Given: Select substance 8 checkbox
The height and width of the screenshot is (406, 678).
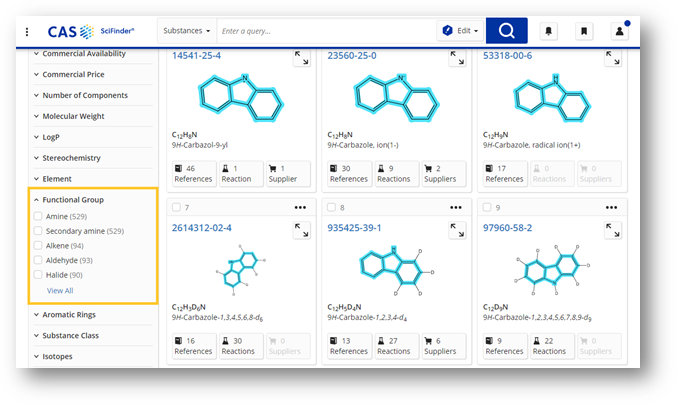Looking at the screenshot, I should (332, 208).
